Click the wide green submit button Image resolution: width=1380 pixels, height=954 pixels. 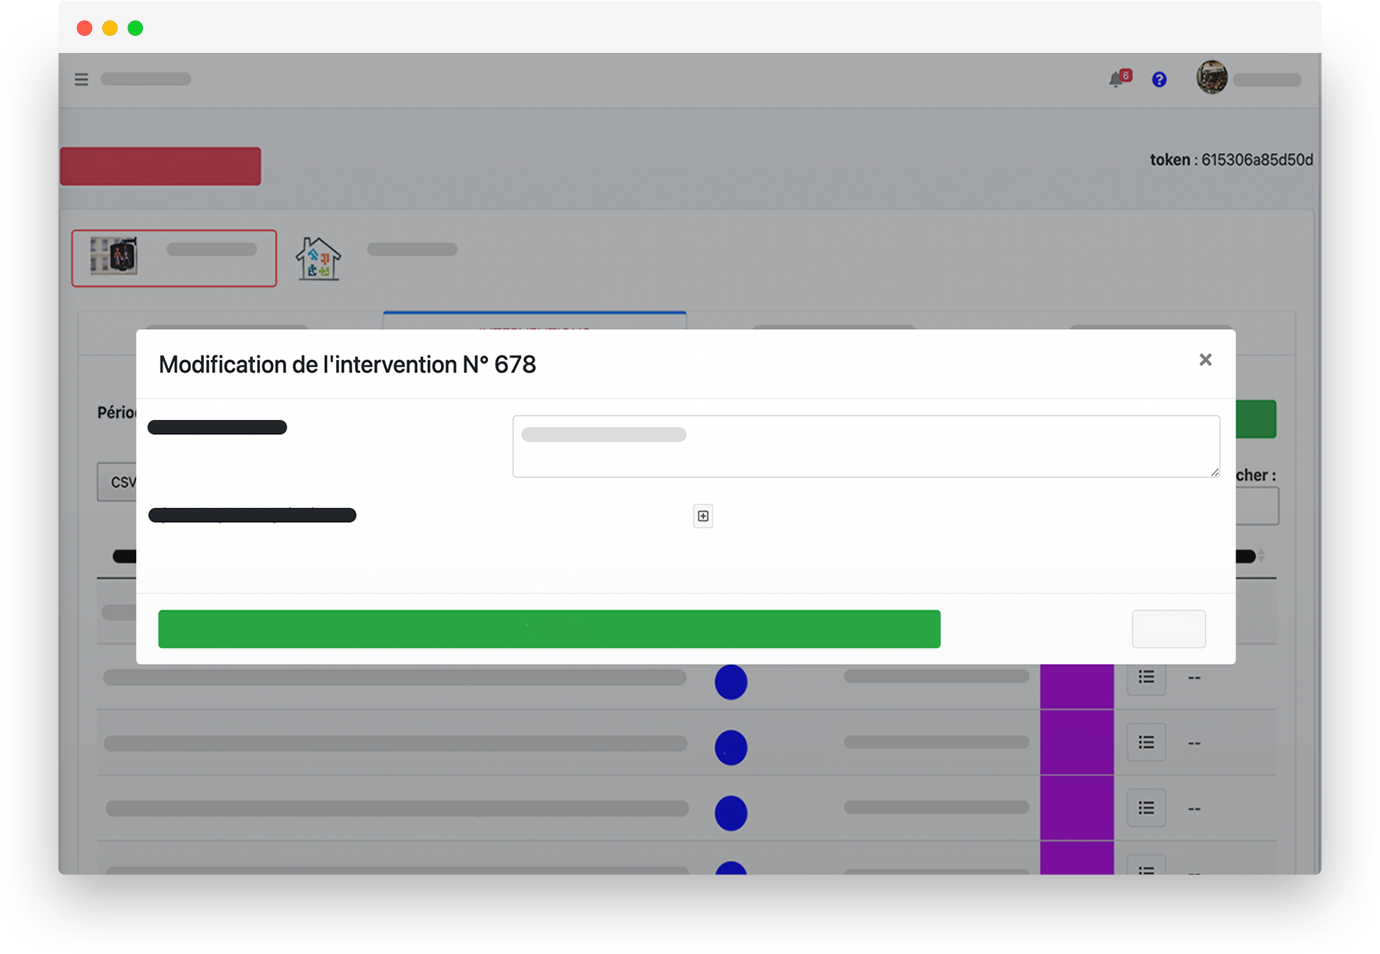coord(549,629)
